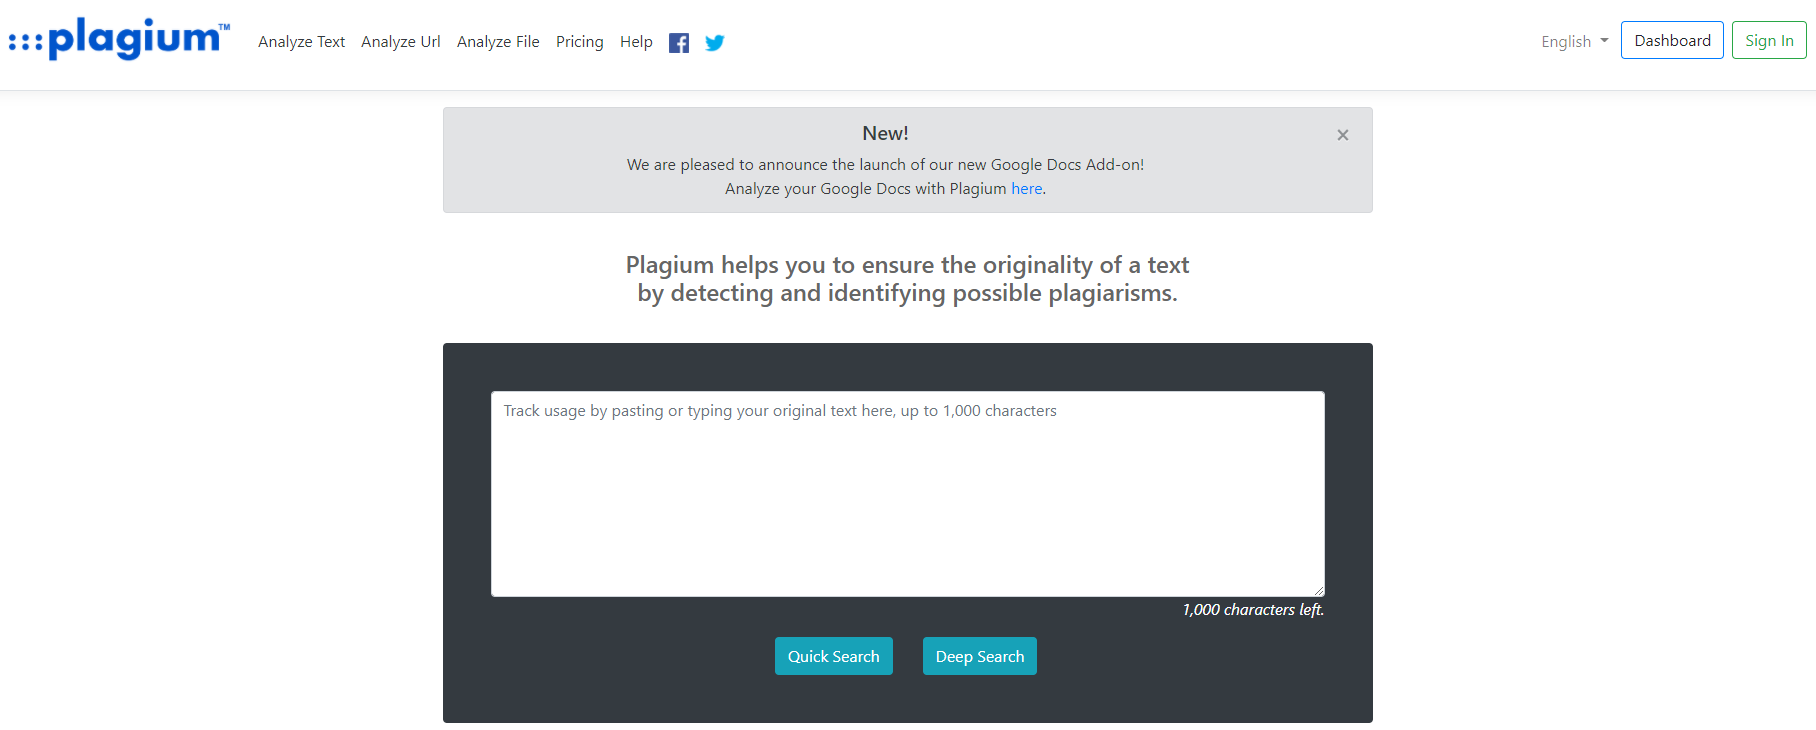Click the Sign In button

[x=1769, y=40]
